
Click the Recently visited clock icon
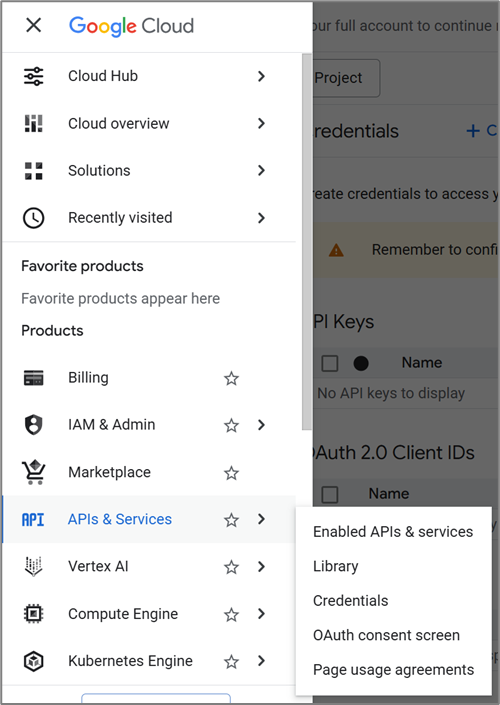34,218
